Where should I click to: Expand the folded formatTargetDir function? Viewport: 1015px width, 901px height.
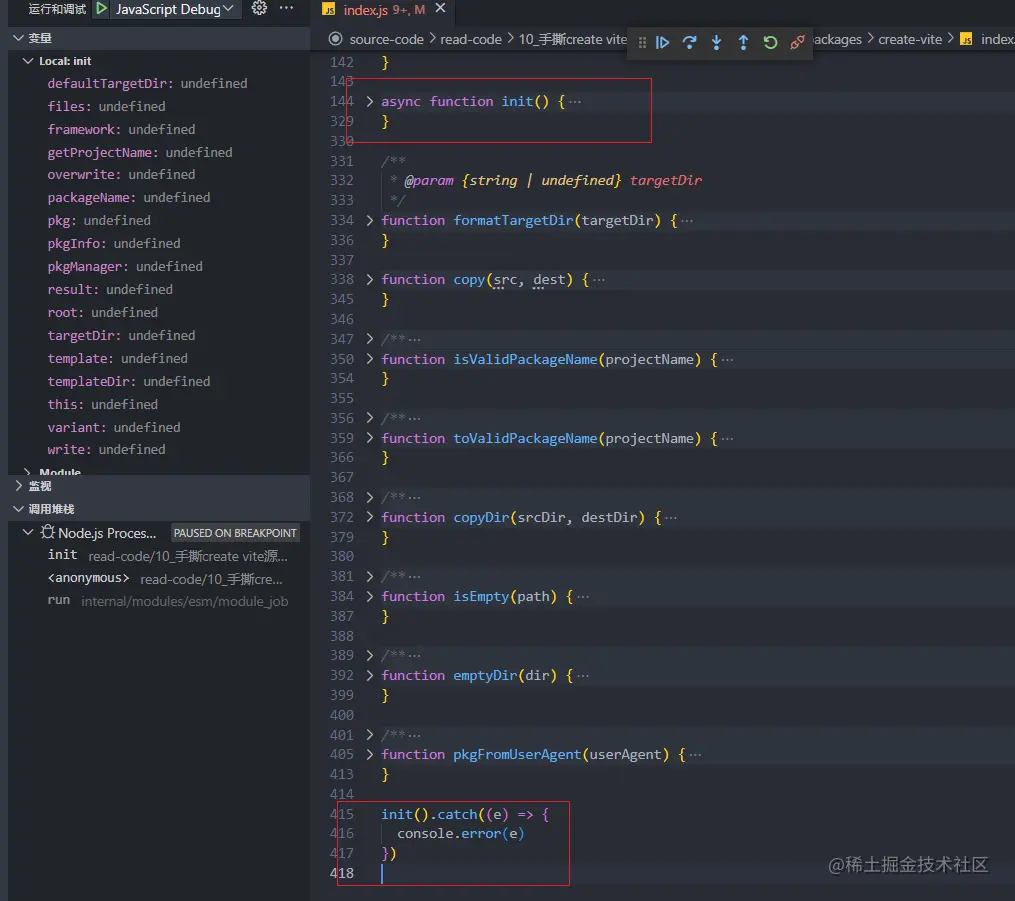pyautogui.click(x=370, y=221)
